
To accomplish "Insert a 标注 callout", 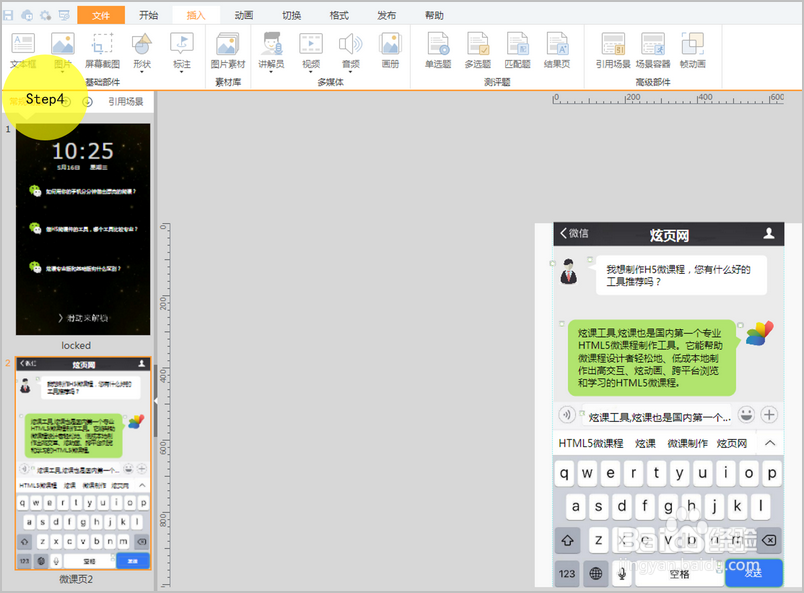I will click(182, 50).
